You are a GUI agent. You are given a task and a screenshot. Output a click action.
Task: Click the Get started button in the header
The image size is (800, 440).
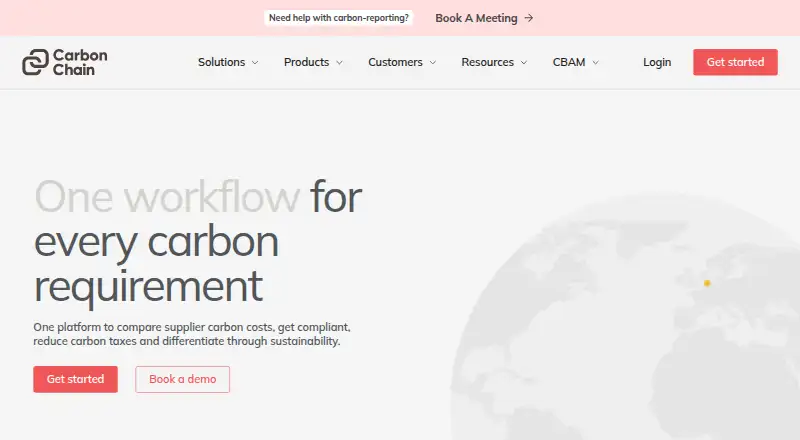[735, 62]
